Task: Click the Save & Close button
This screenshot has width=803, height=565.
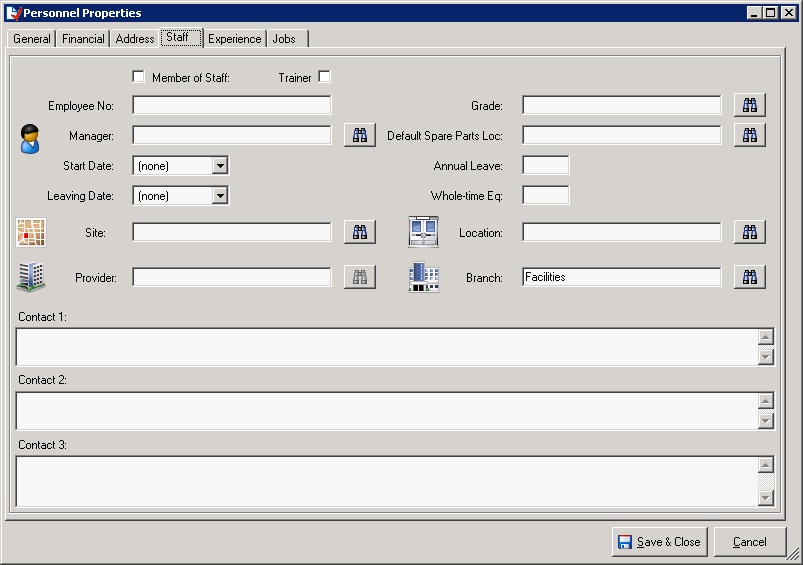Action: tap(660, 542)
